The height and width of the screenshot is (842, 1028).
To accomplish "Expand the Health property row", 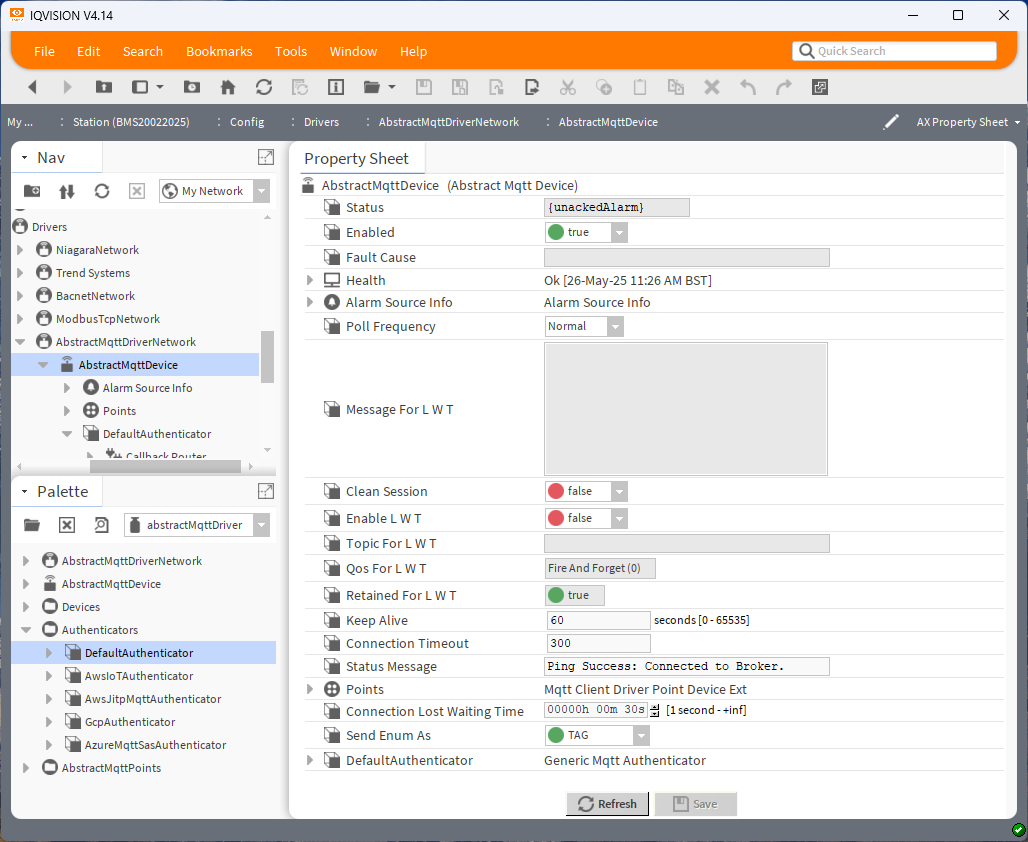I will point(310,280).
